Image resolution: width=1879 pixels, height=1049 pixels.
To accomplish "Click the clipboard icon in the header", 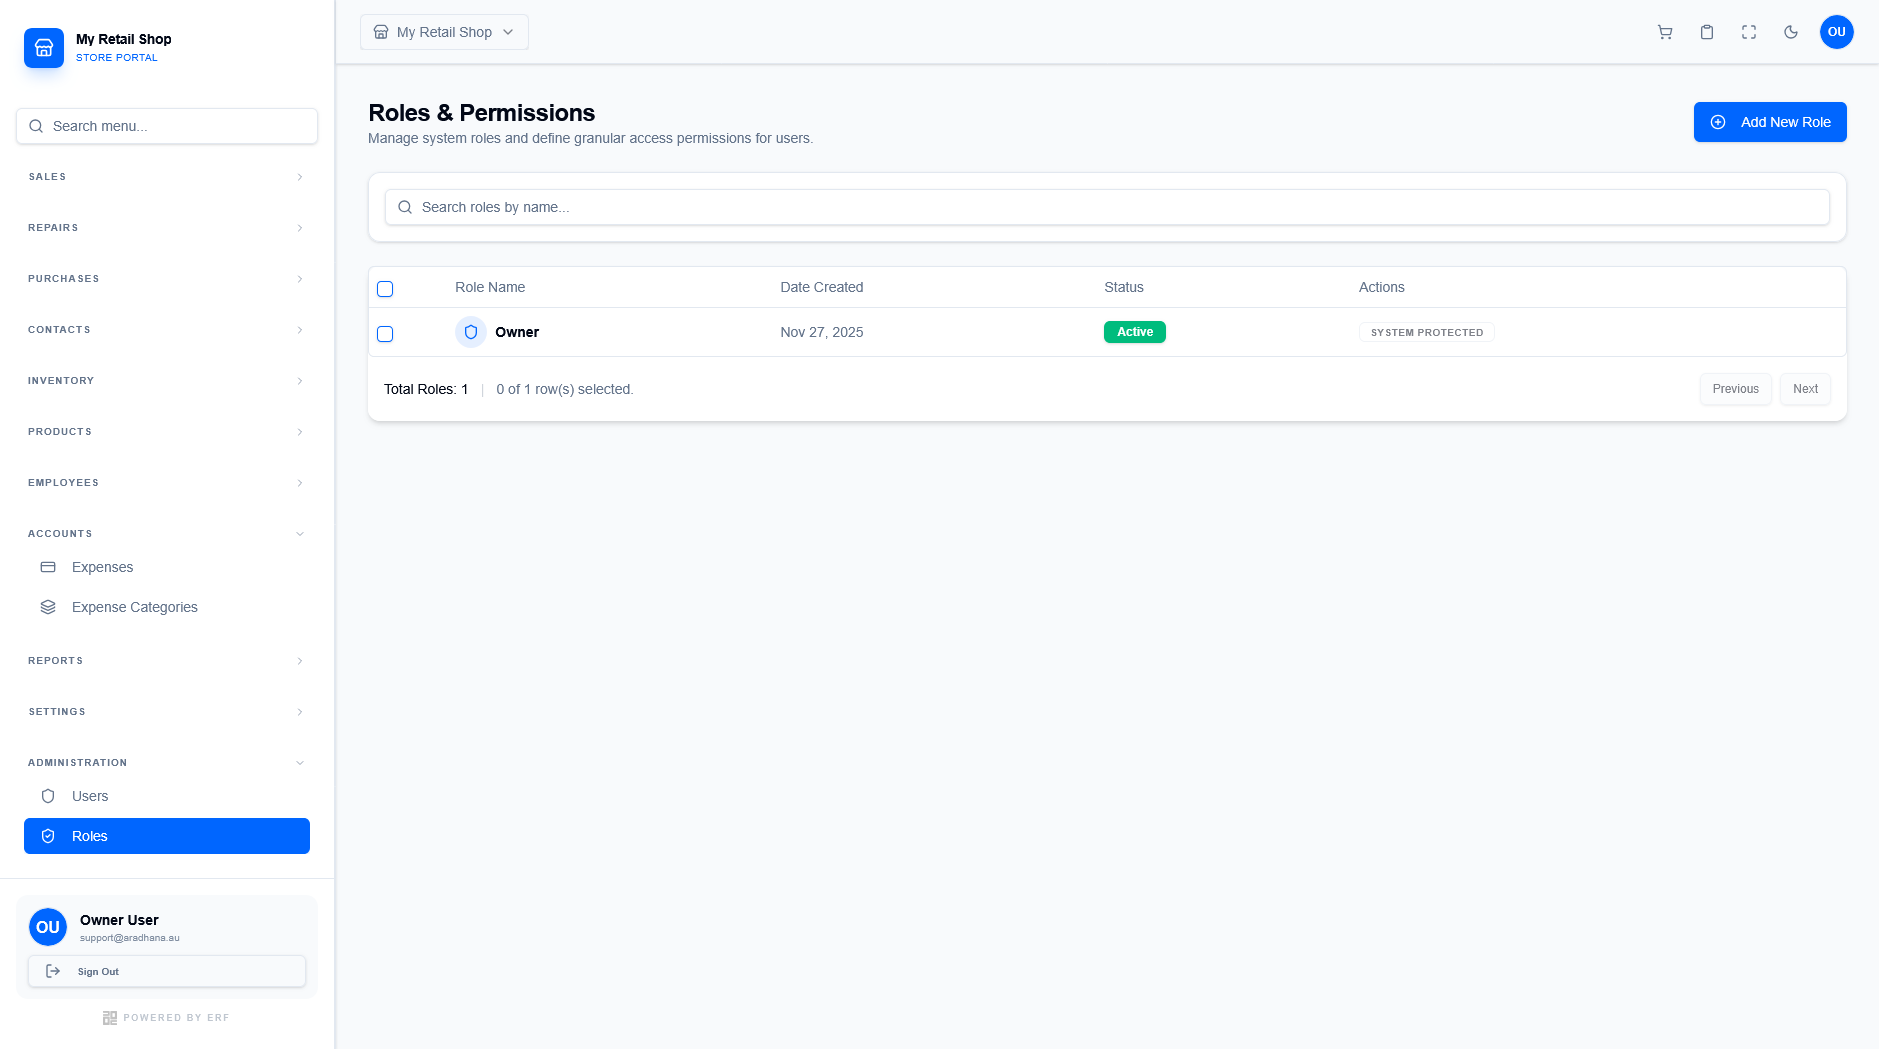I will pyautogui.click(x=1706, y=32).
